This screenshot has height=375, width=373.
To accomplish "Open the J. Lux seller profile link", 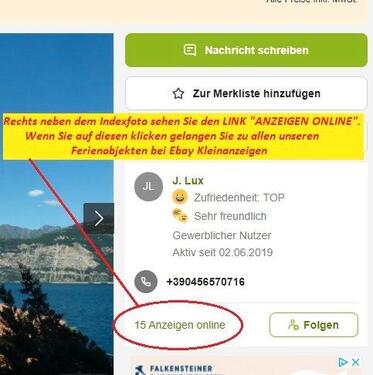I will (188, 181).
